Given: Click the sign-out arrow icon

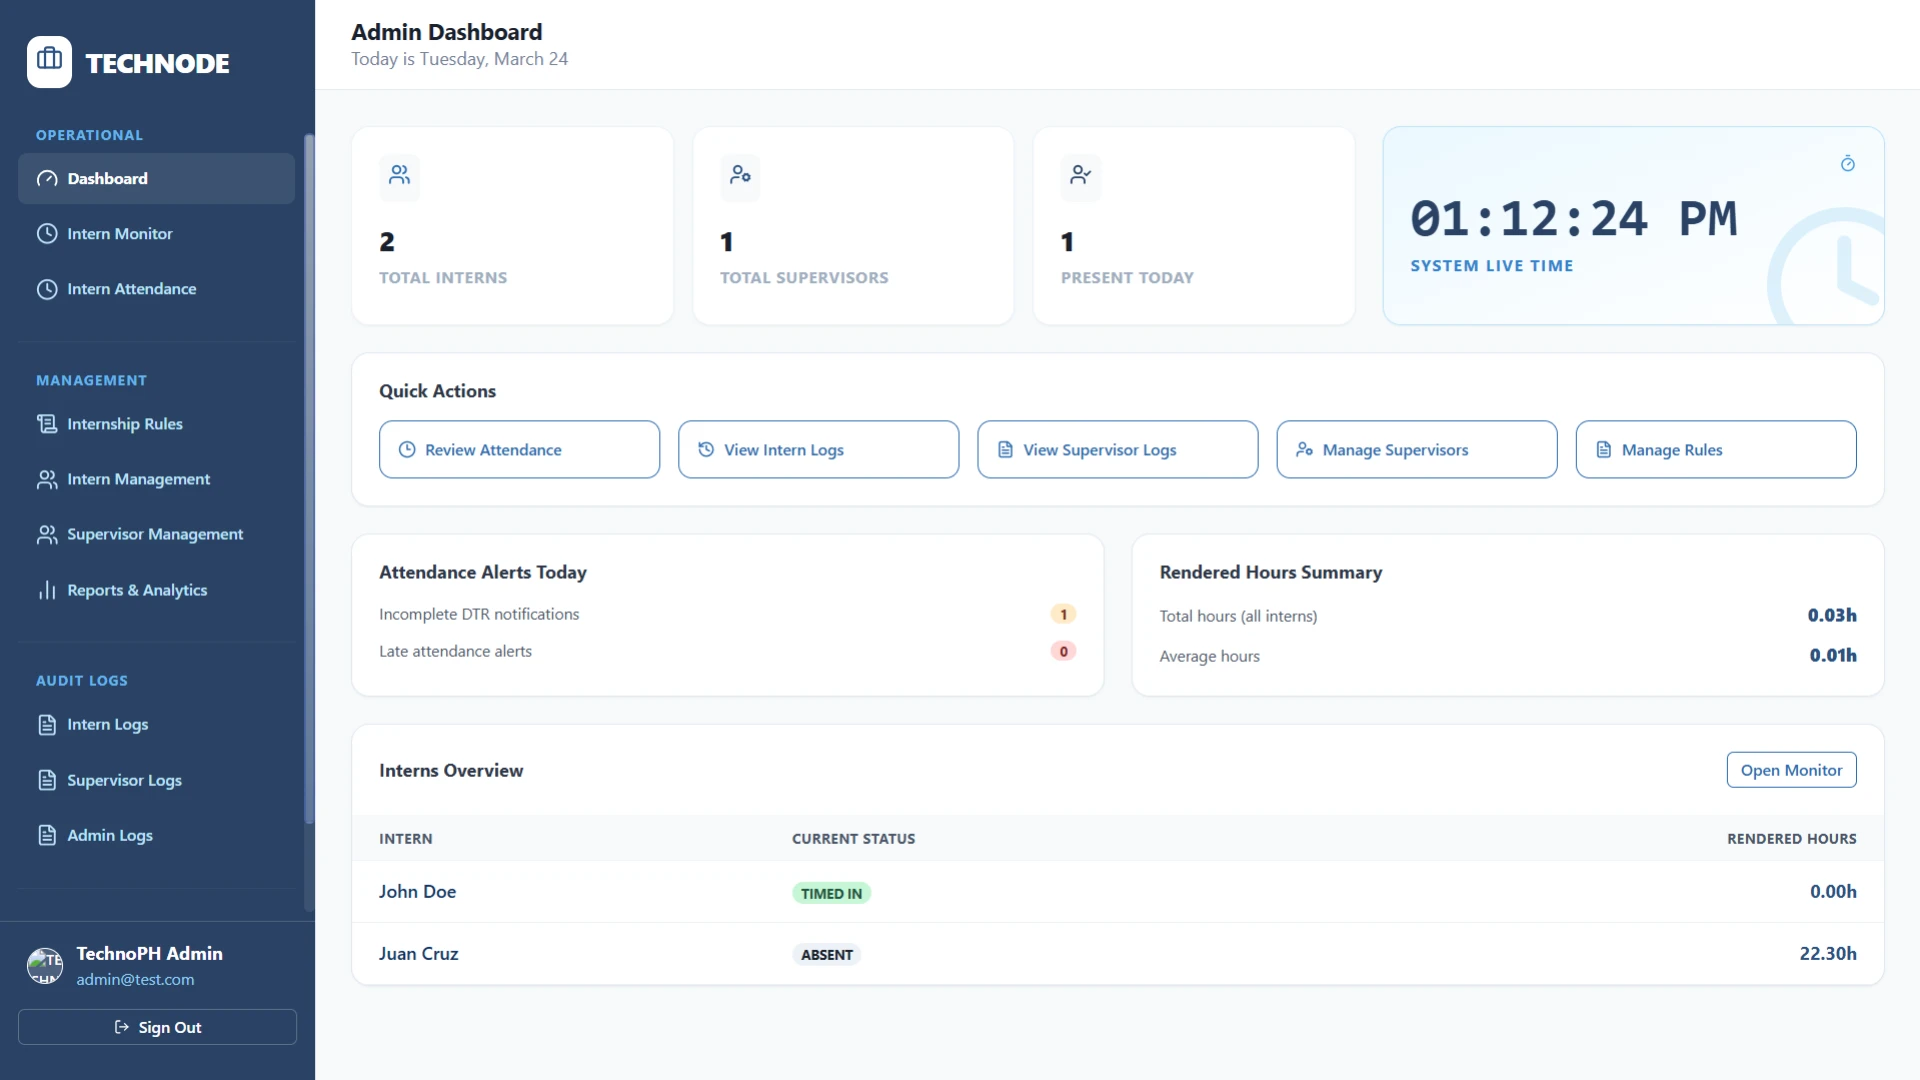Looking at the screenshot, I should point(122,1027).
